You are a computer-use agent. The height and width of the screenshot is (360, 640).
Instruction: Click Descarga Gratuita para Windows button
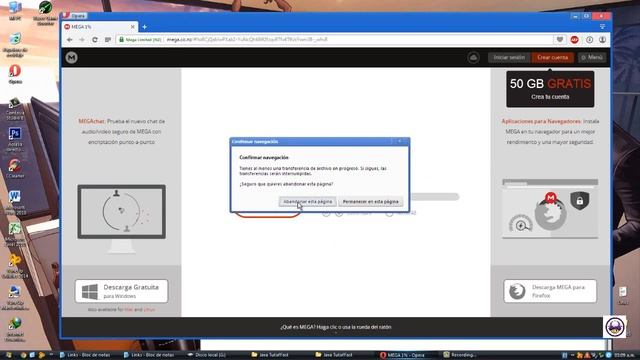(121, 291)
